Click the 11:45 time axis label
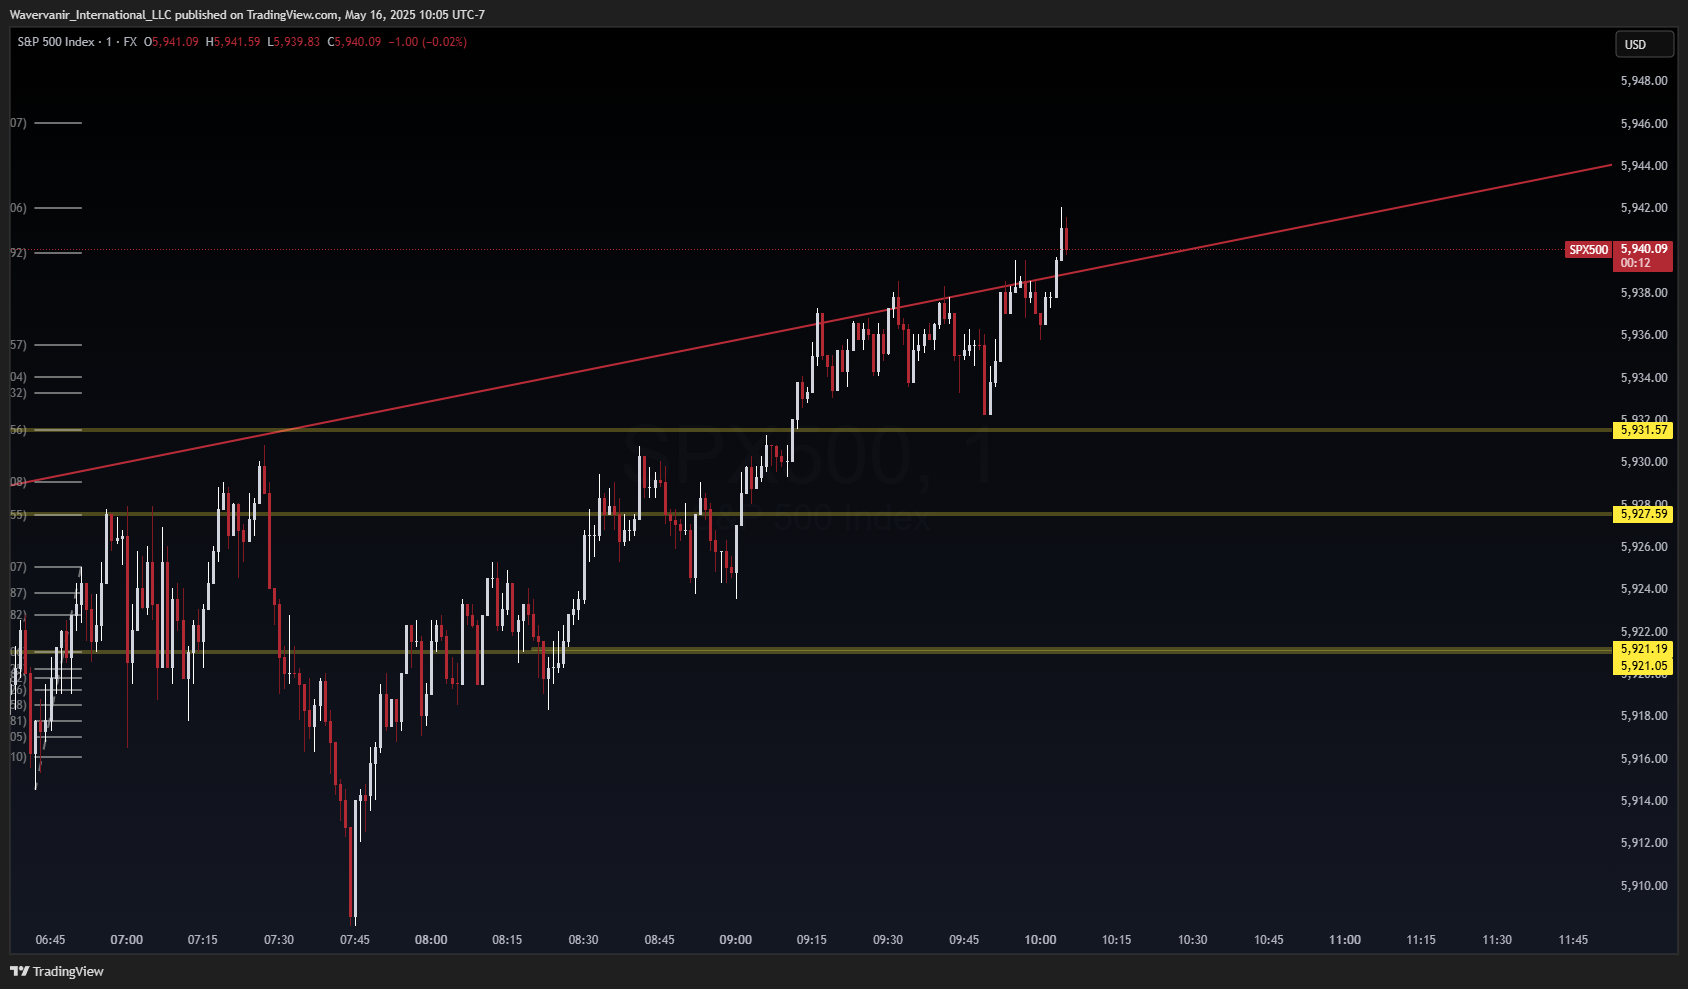This screenshot has width=1688, height=989. [x=1574, y=940]
